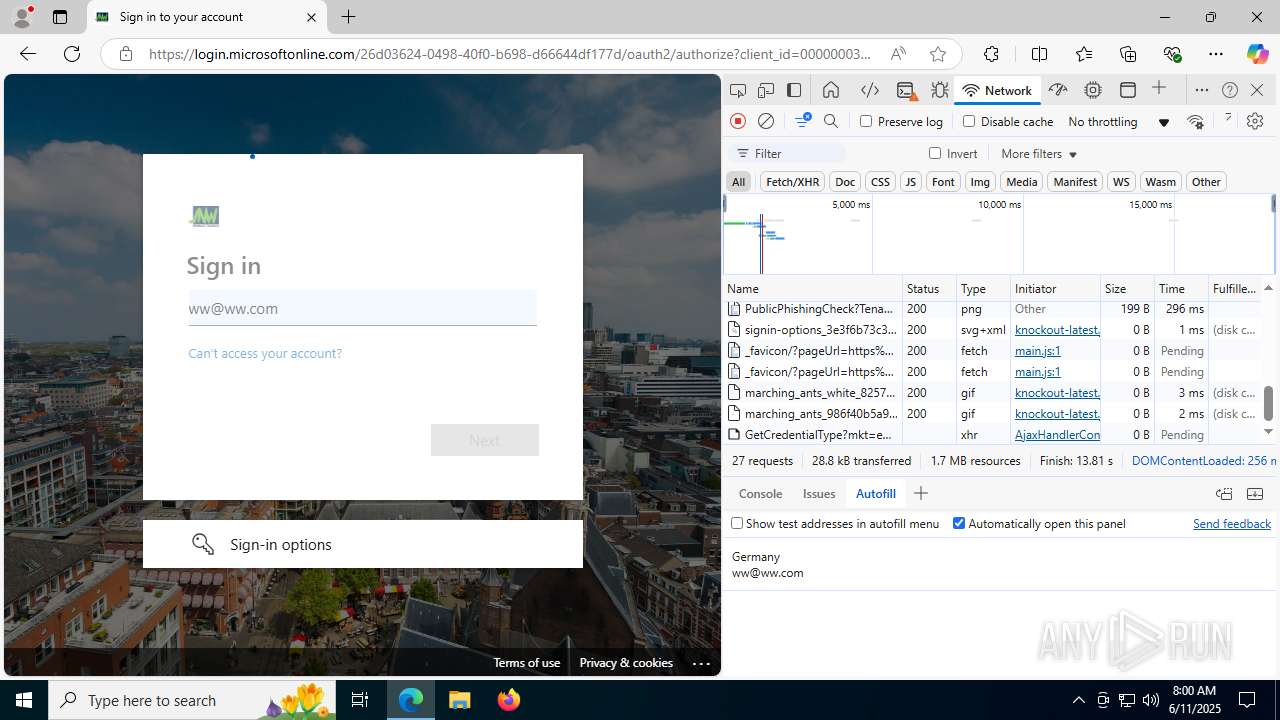Add a new tool with plus icon
This screenshot has height=720, width=1280.
[x=1159, y=89]
